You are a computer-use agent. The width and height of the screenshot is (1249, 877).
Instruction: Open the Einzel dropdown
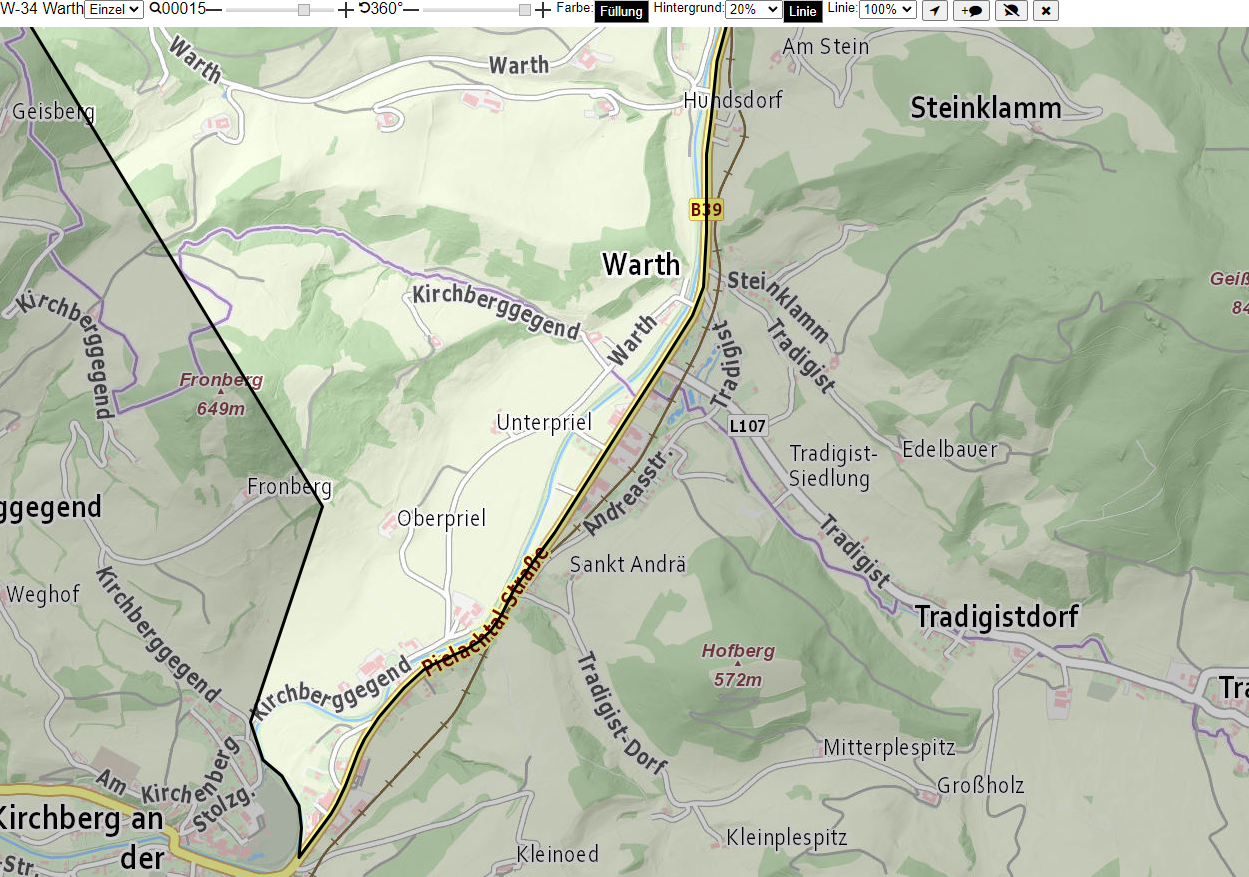tap(114, 10)
